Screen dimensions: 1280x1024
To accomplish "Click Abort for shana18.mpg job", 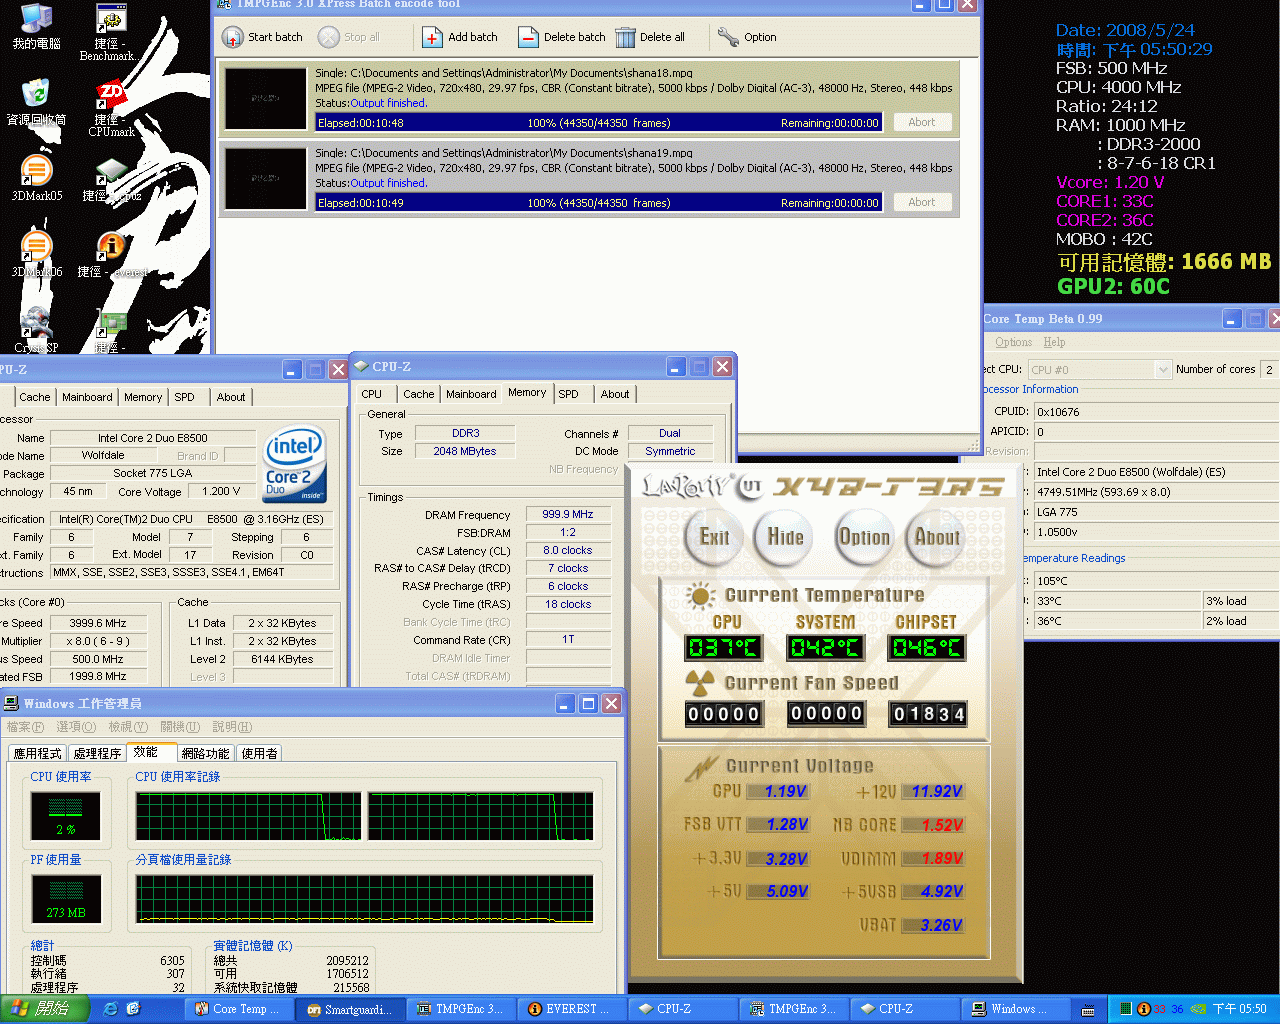I will click(922, 122).
